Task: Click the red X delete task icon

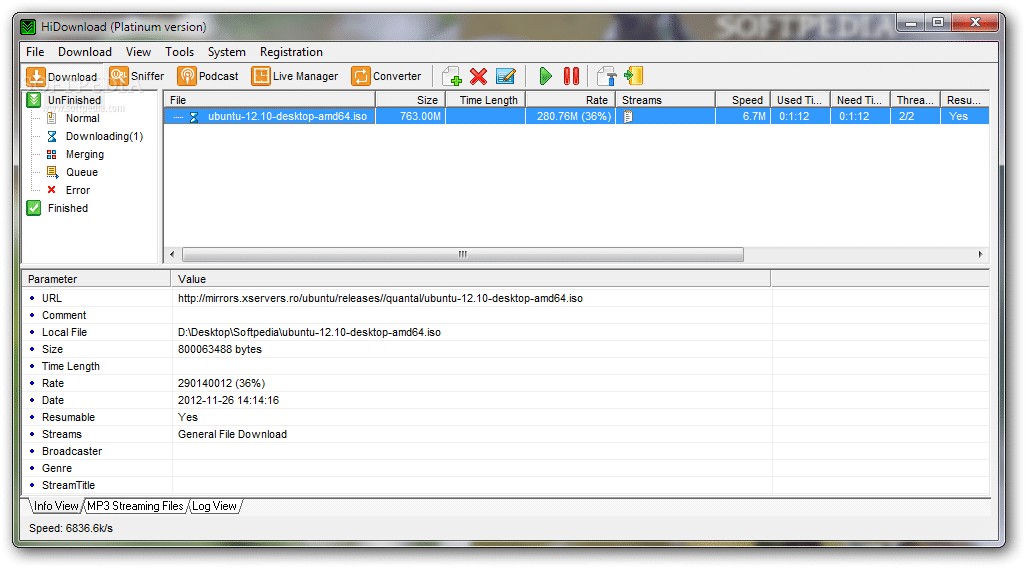Action: [x=479, y=76]
